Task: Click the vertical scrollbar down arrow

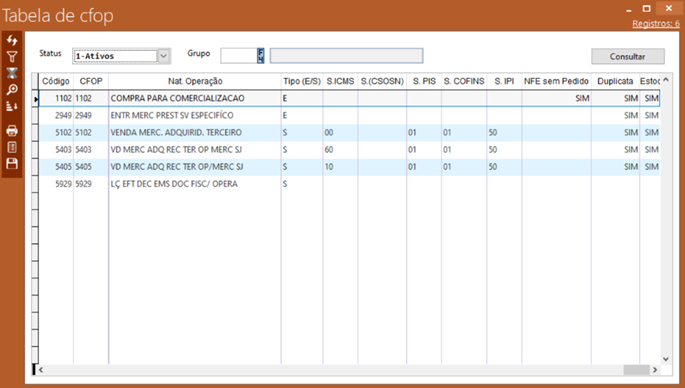Action: click(x=665, y=359)
